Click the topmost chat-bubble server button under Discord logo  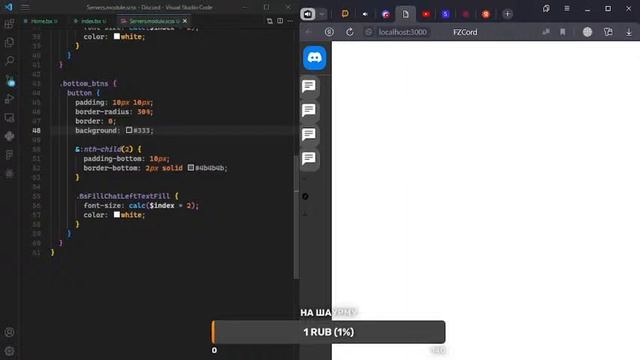[309, 86]
